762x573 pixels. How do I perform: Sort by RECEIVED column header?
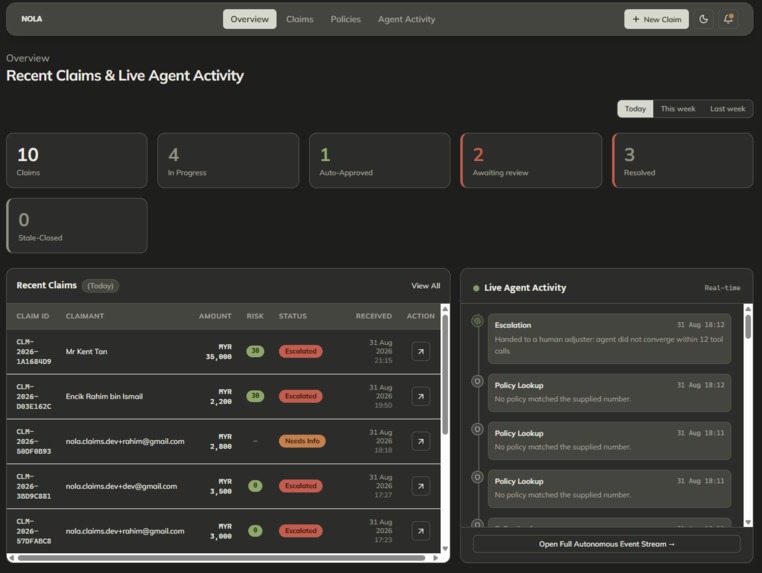(x=374, y=316)
